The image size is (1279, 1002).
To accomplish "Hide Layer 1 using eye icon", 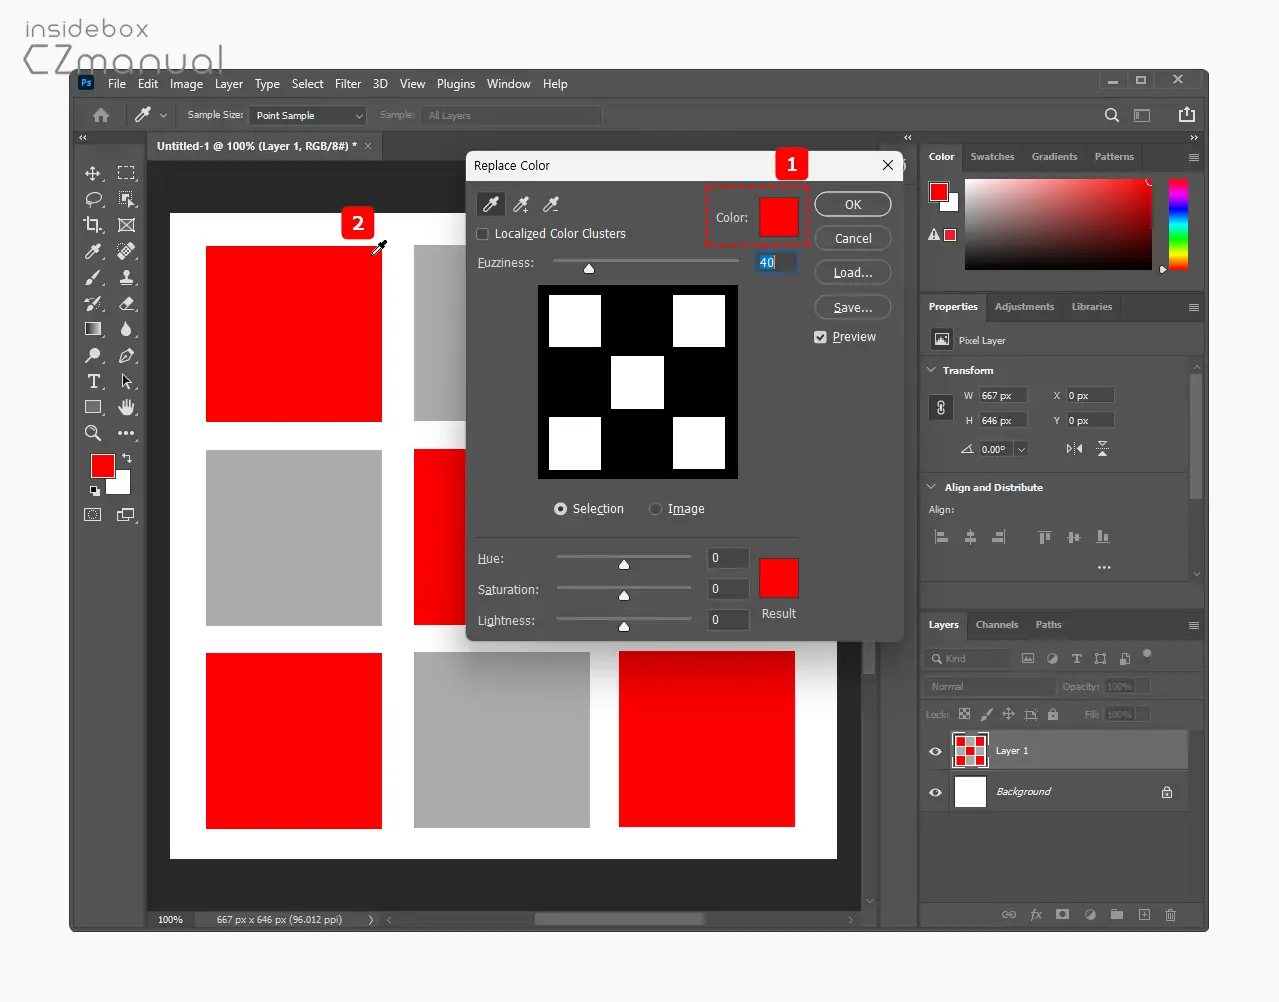I will click(936, 751).
